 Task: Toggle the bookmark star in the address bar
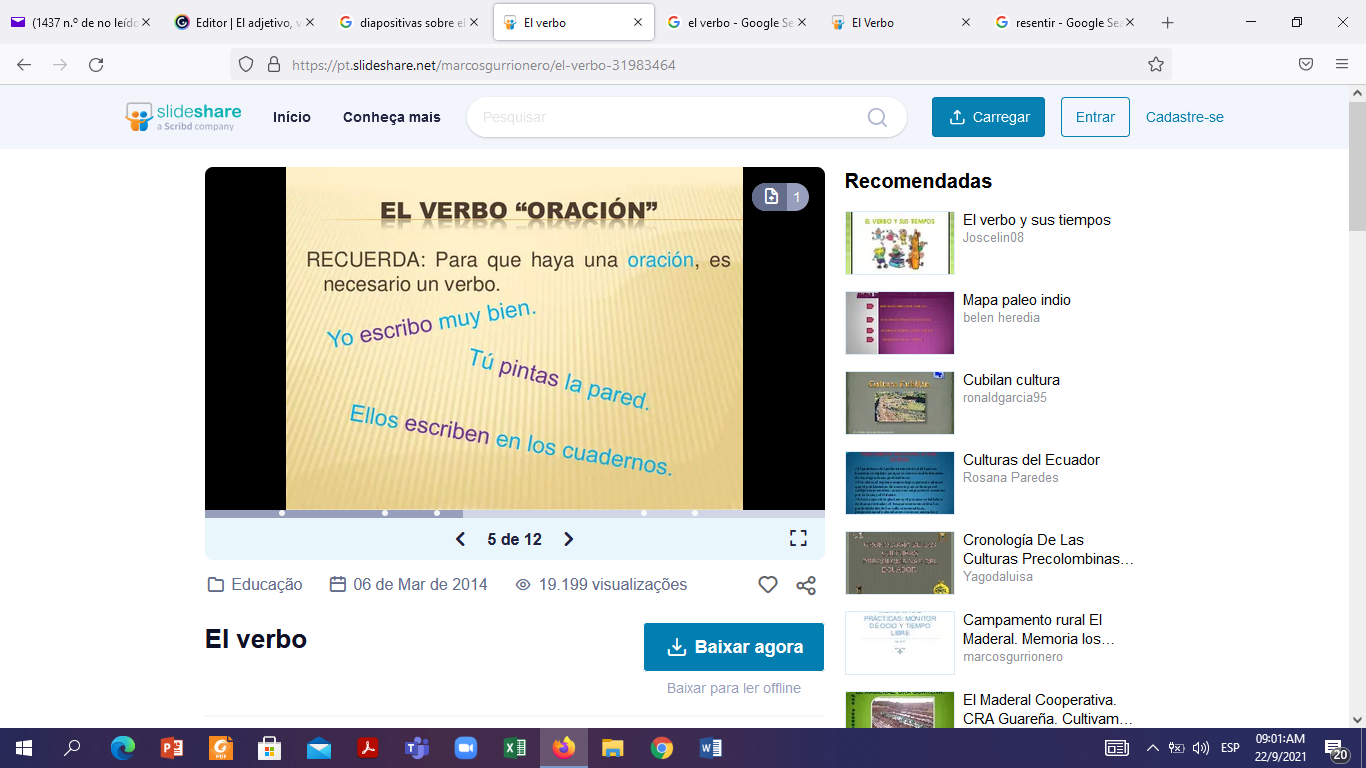1155,62
